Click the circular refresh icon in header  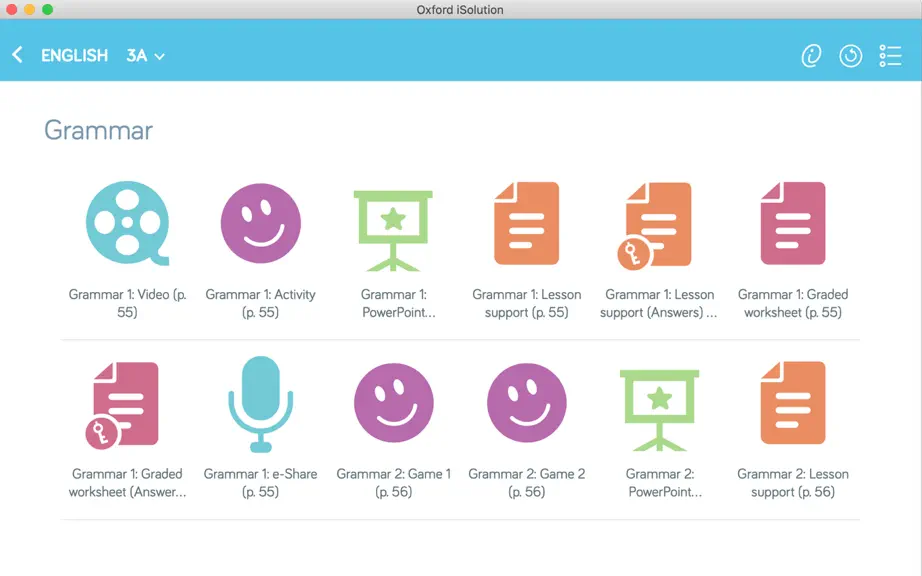point(850,56)
